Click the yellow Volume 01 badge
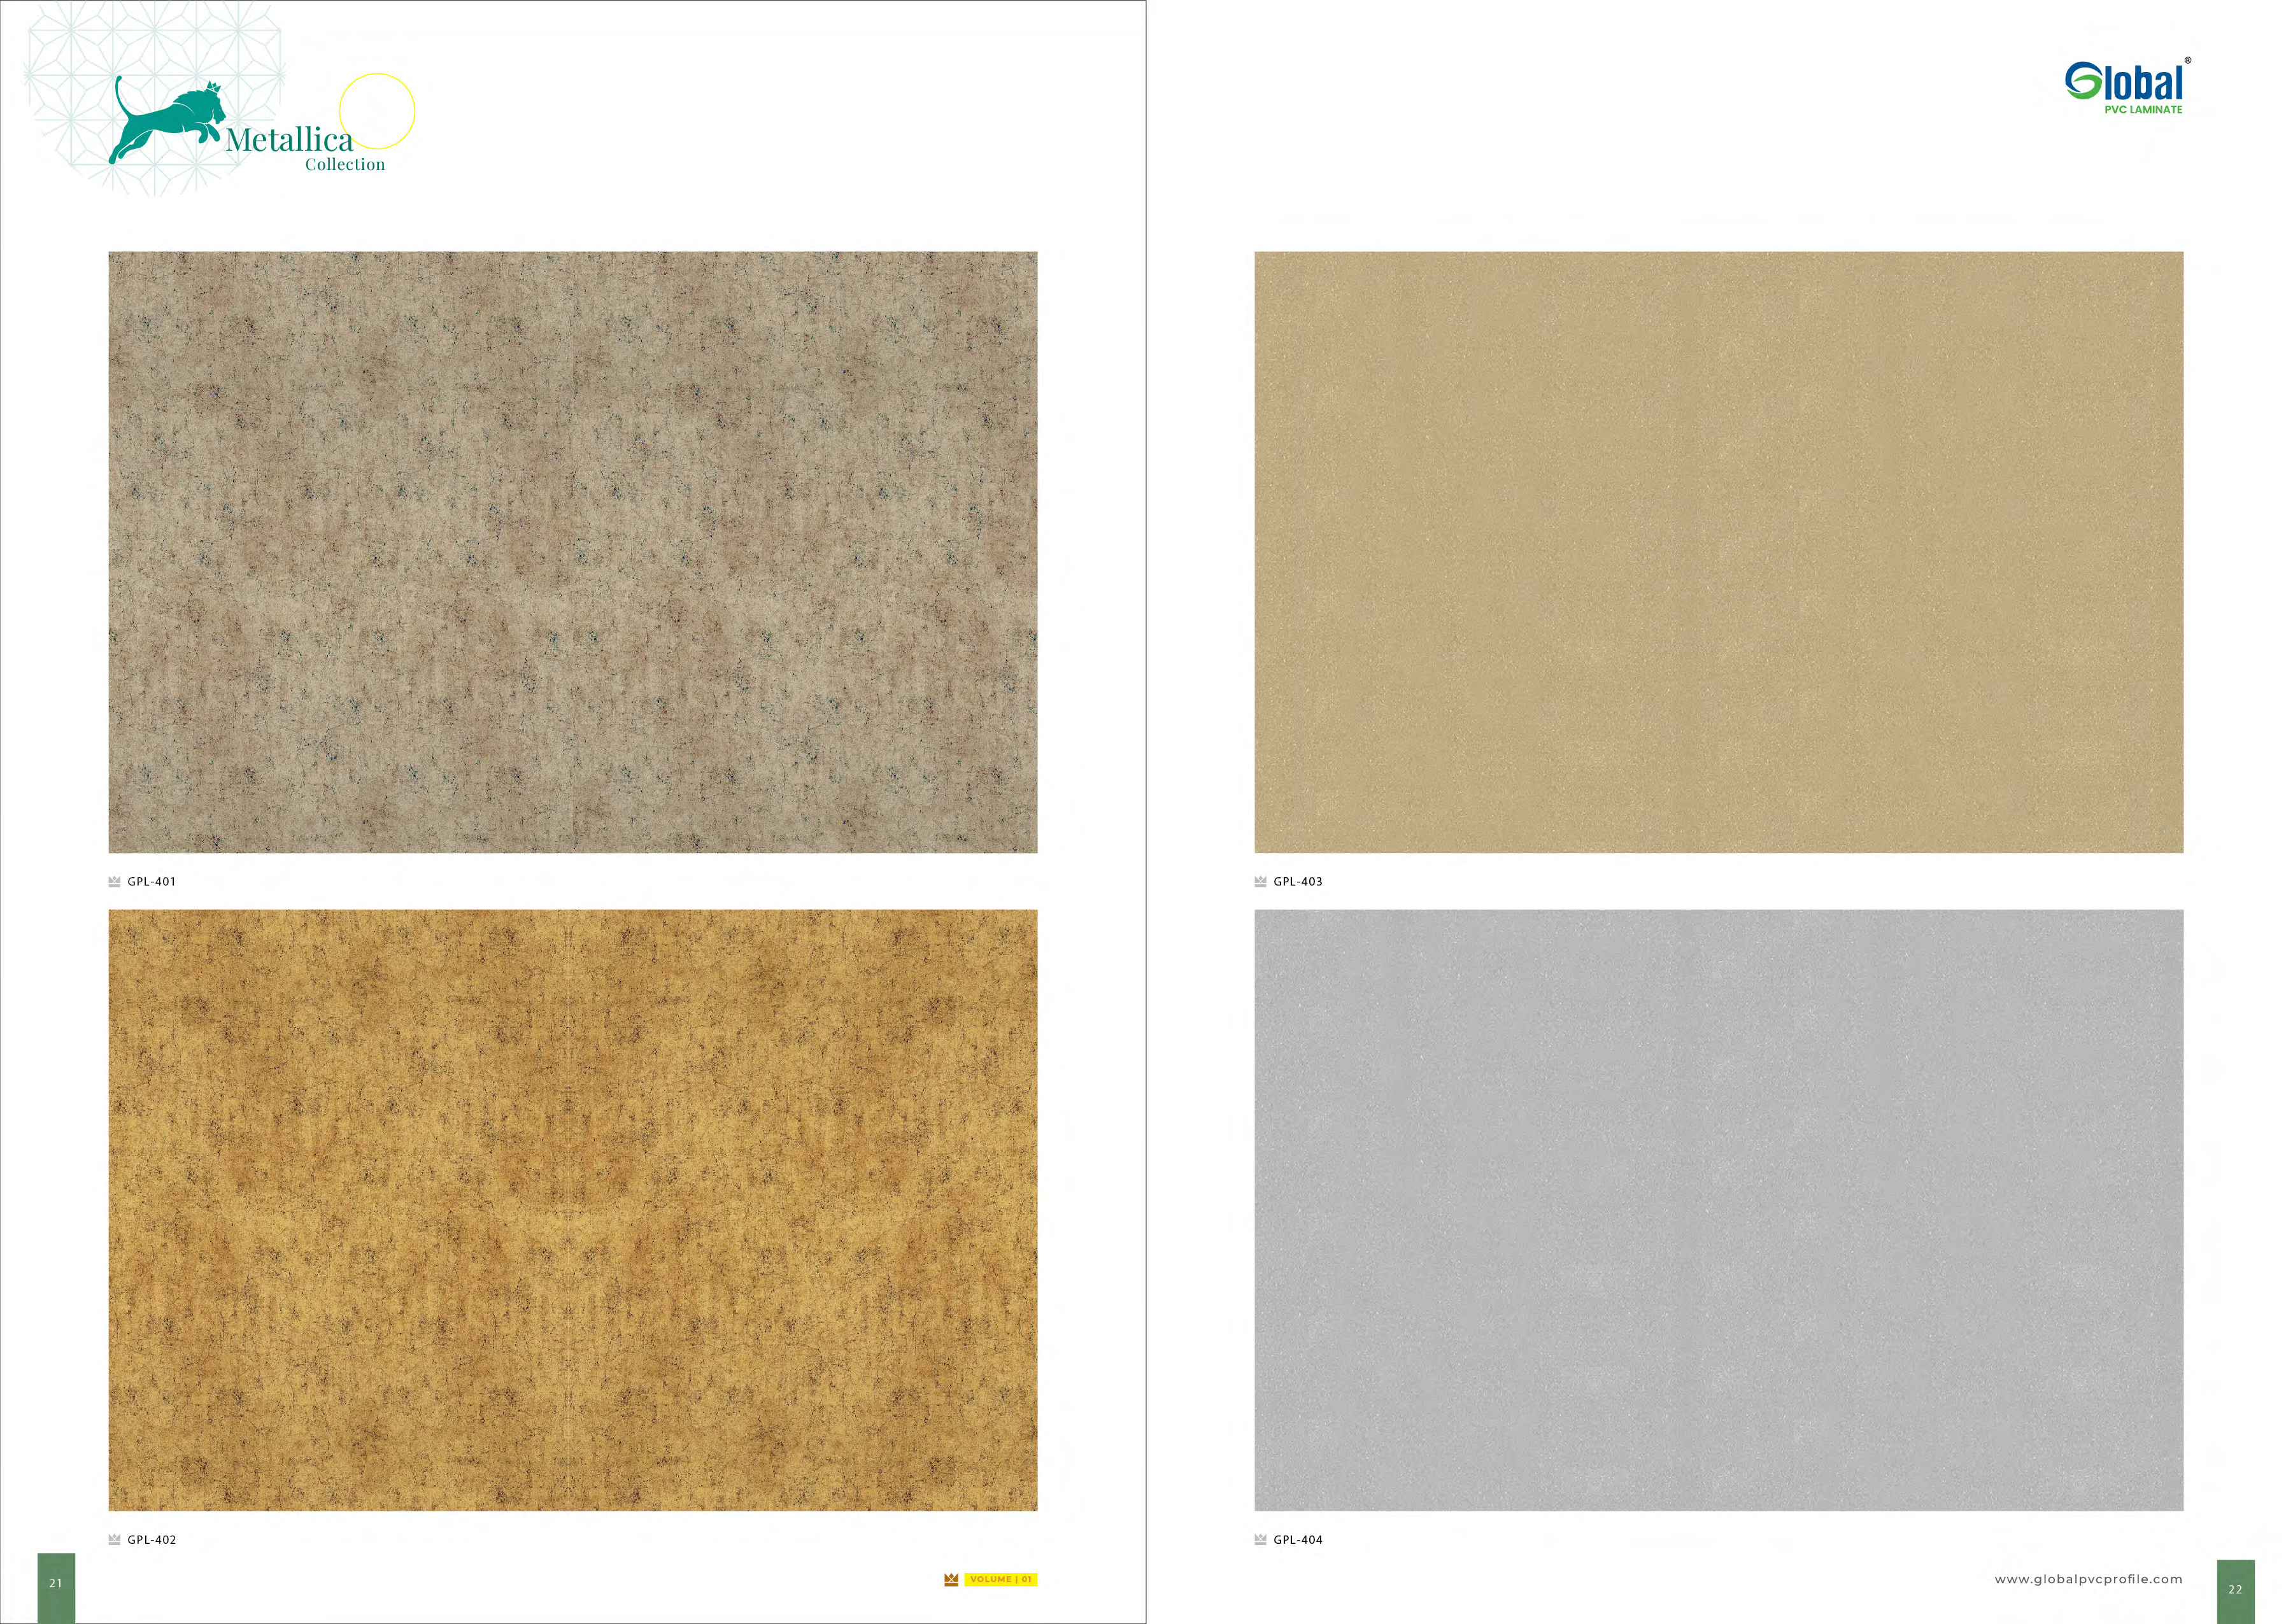Viewport: 2293px width, 1624px height. [x=1000, y=1579]
